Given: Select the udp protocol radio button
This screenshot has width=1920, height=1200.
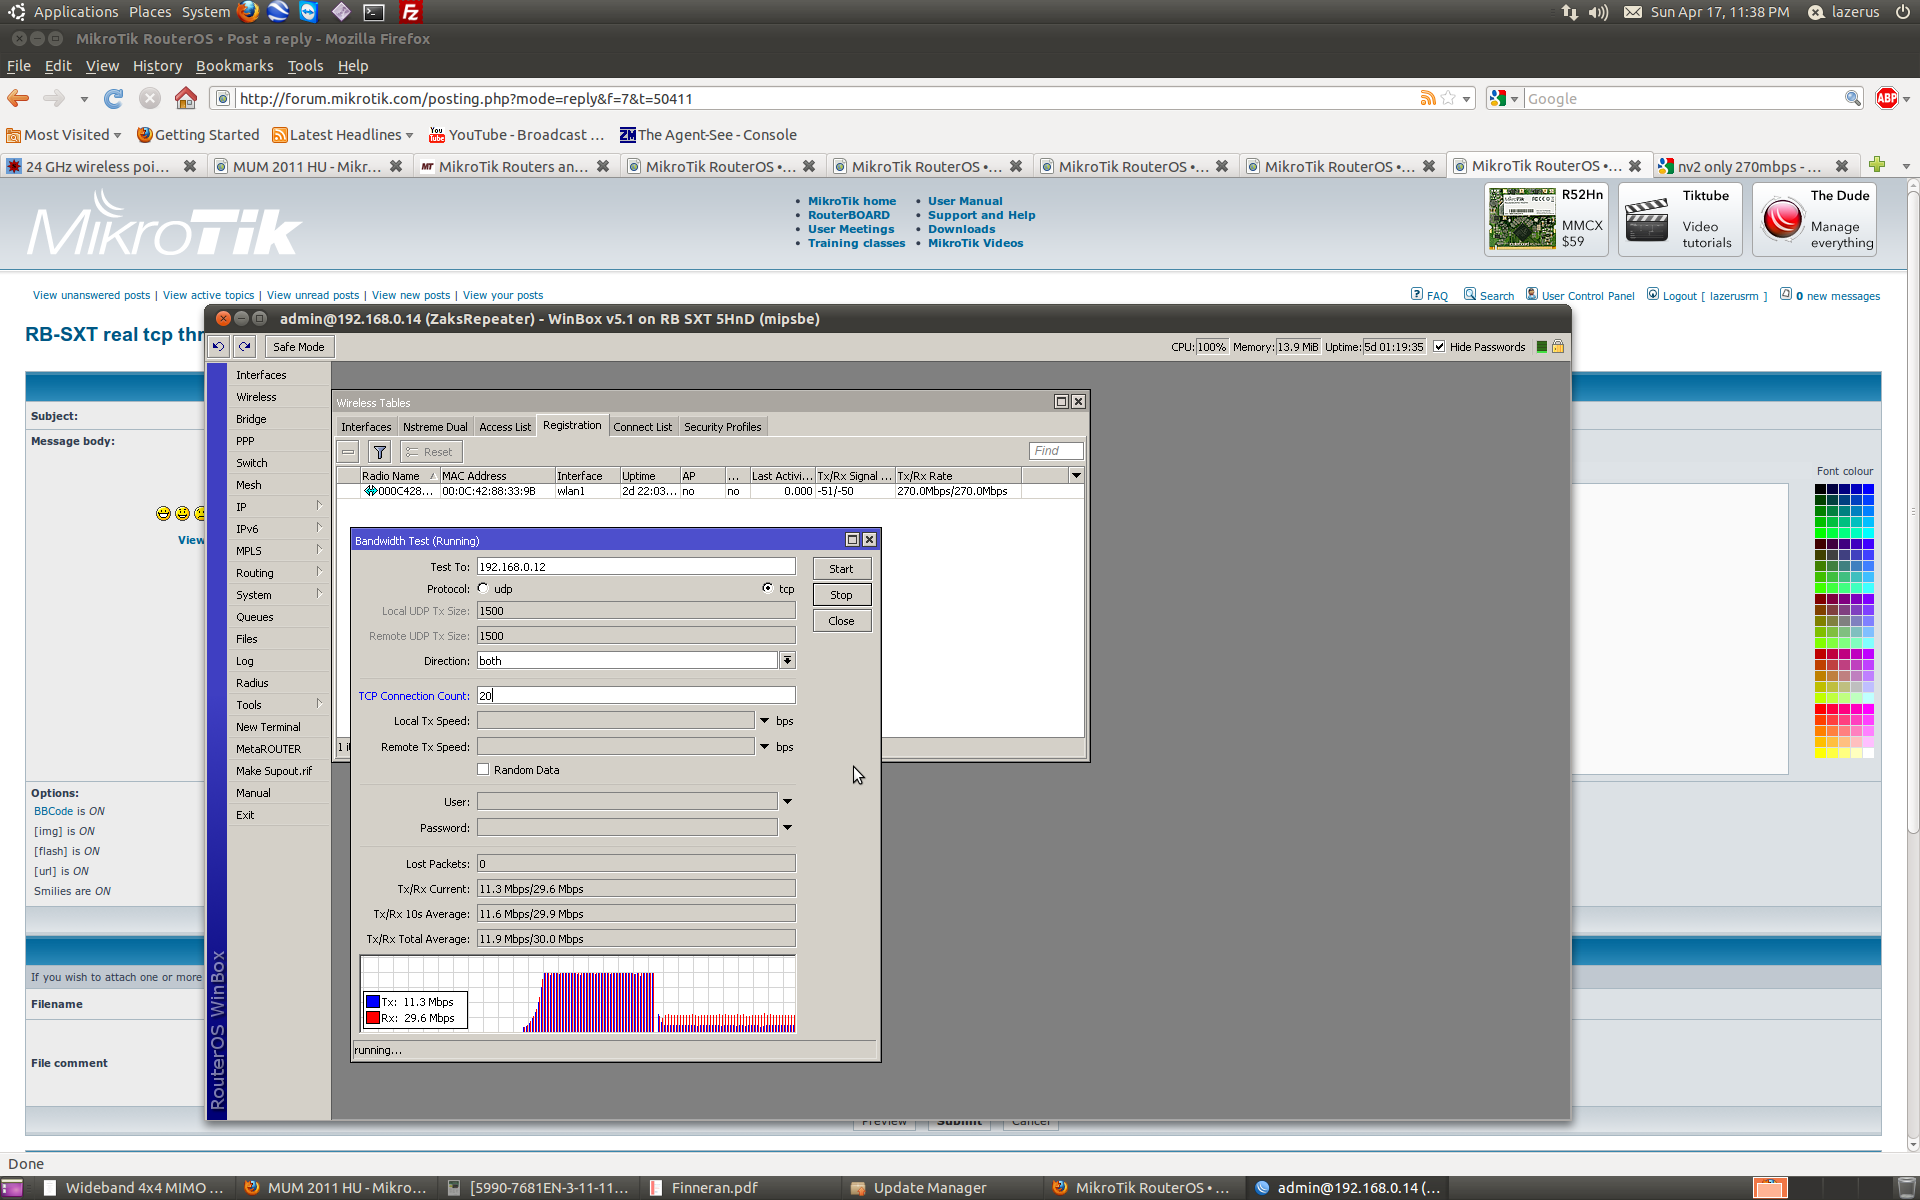Looking at the screenshot, I should click(x=483, y=588).
